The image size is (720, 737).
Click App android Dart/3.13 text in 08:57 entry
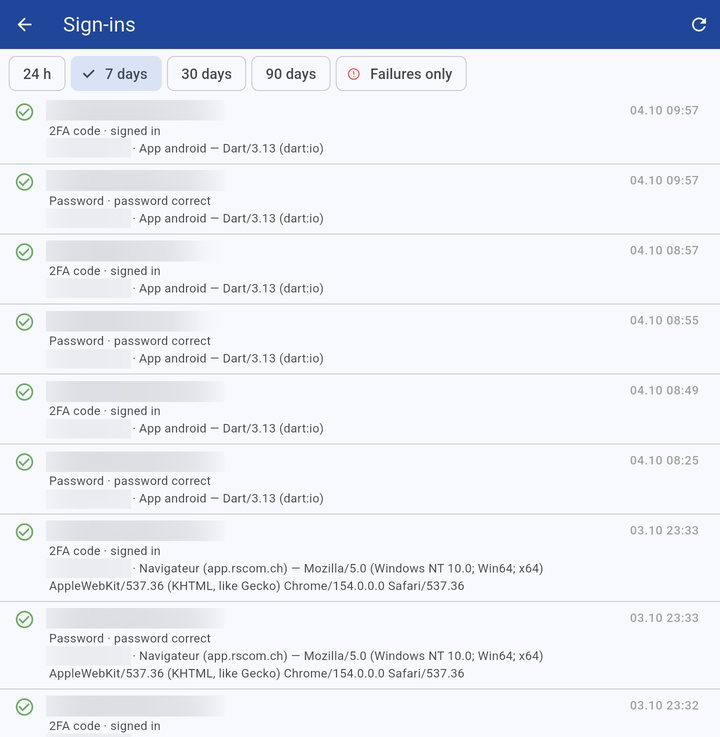[x=231, y=288]
